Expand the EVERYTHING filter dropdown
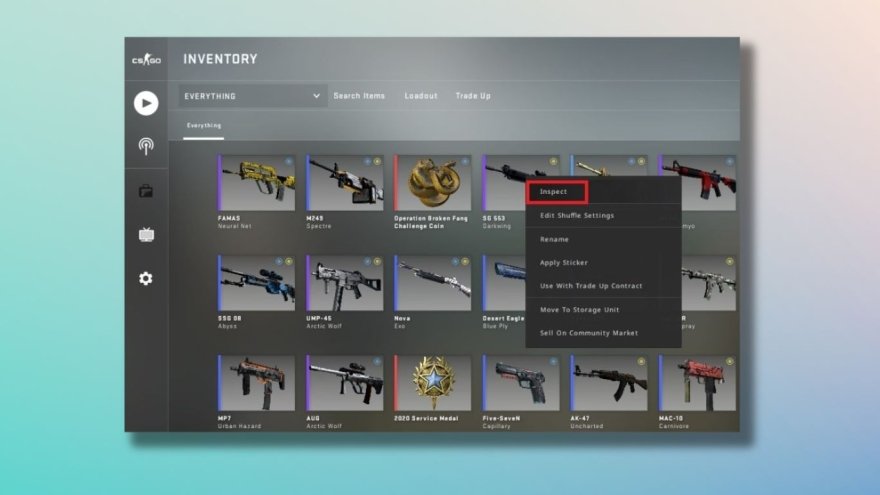Screen dimensions: 880x495 [x=253, y=96]
